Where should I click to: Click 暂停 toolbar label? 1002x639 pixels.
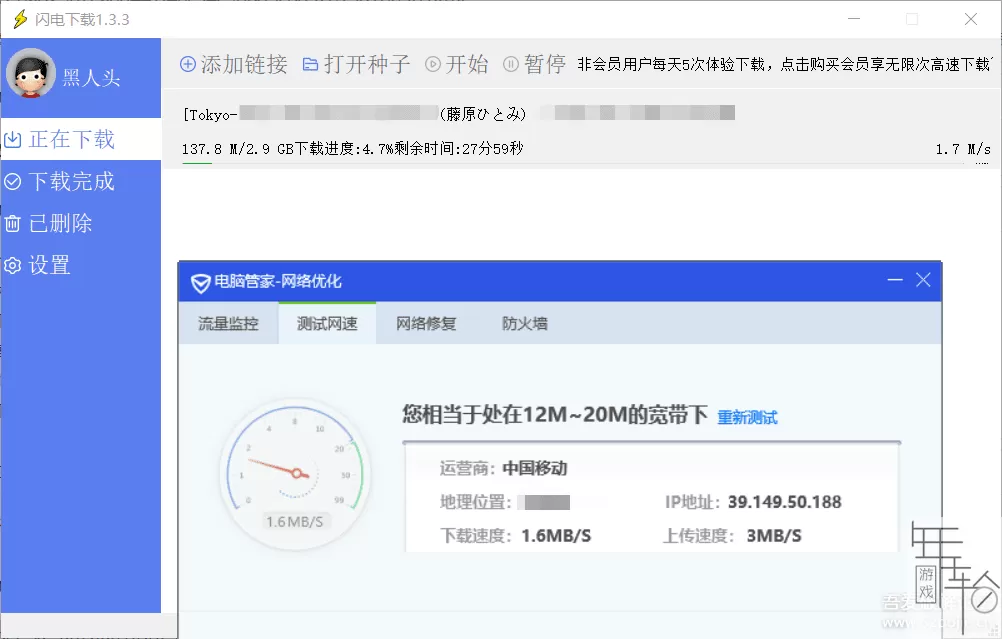point(545,64)
